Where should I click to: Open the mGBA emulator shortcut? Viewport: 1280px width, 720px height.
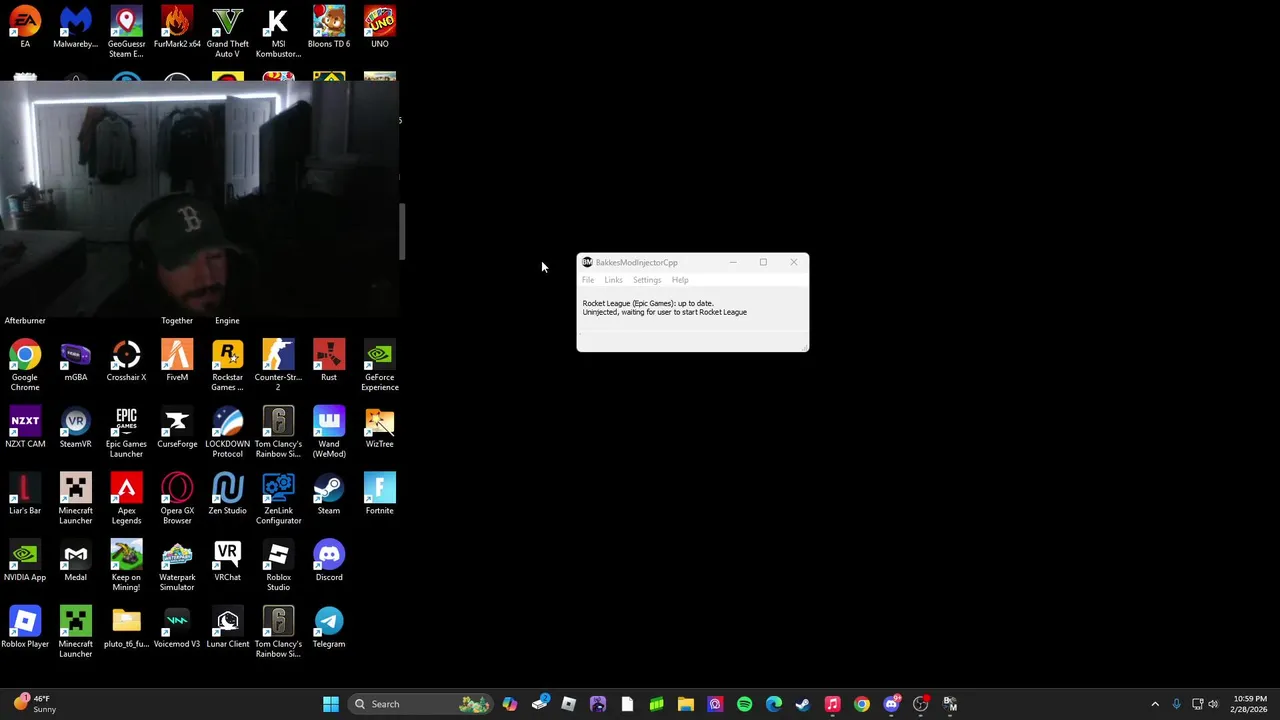pos(75,360)
